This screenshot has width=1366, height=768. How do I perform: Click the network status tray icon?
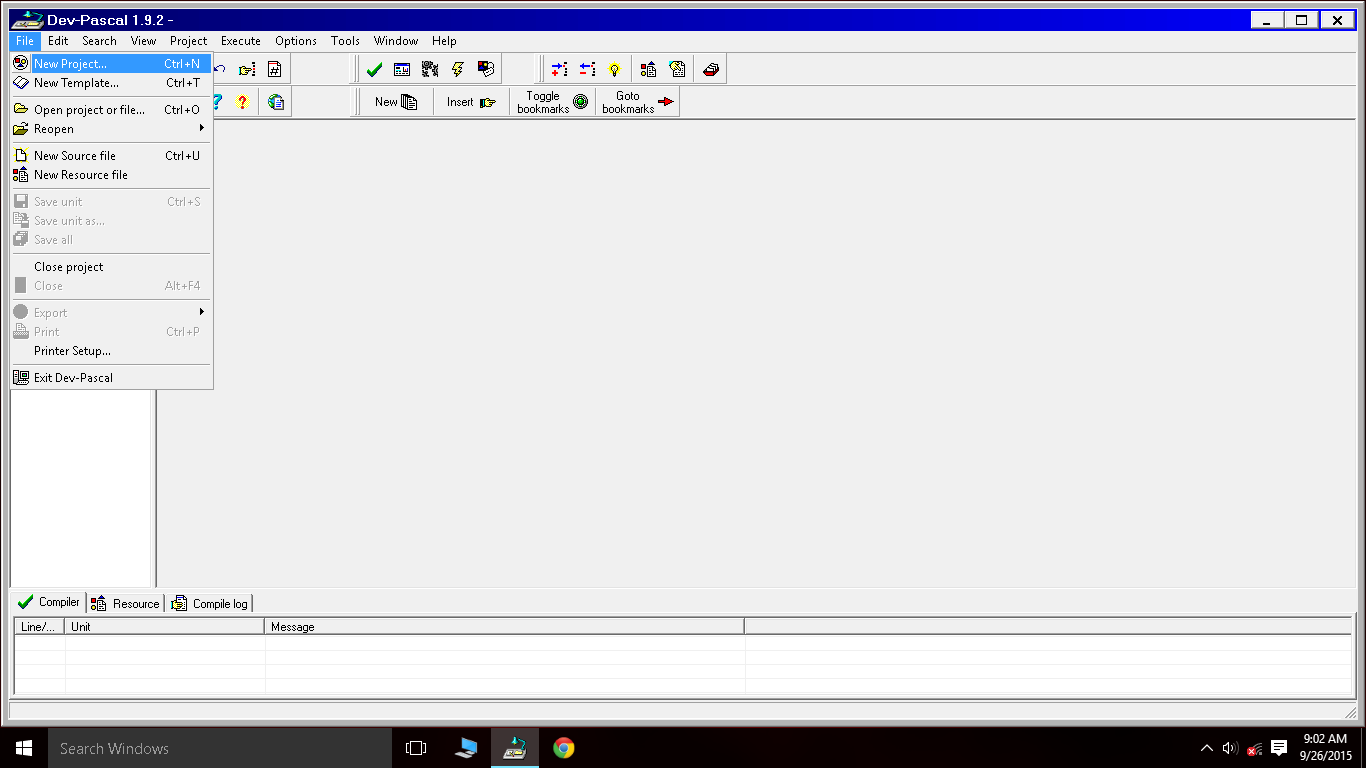pos(1254,749)
